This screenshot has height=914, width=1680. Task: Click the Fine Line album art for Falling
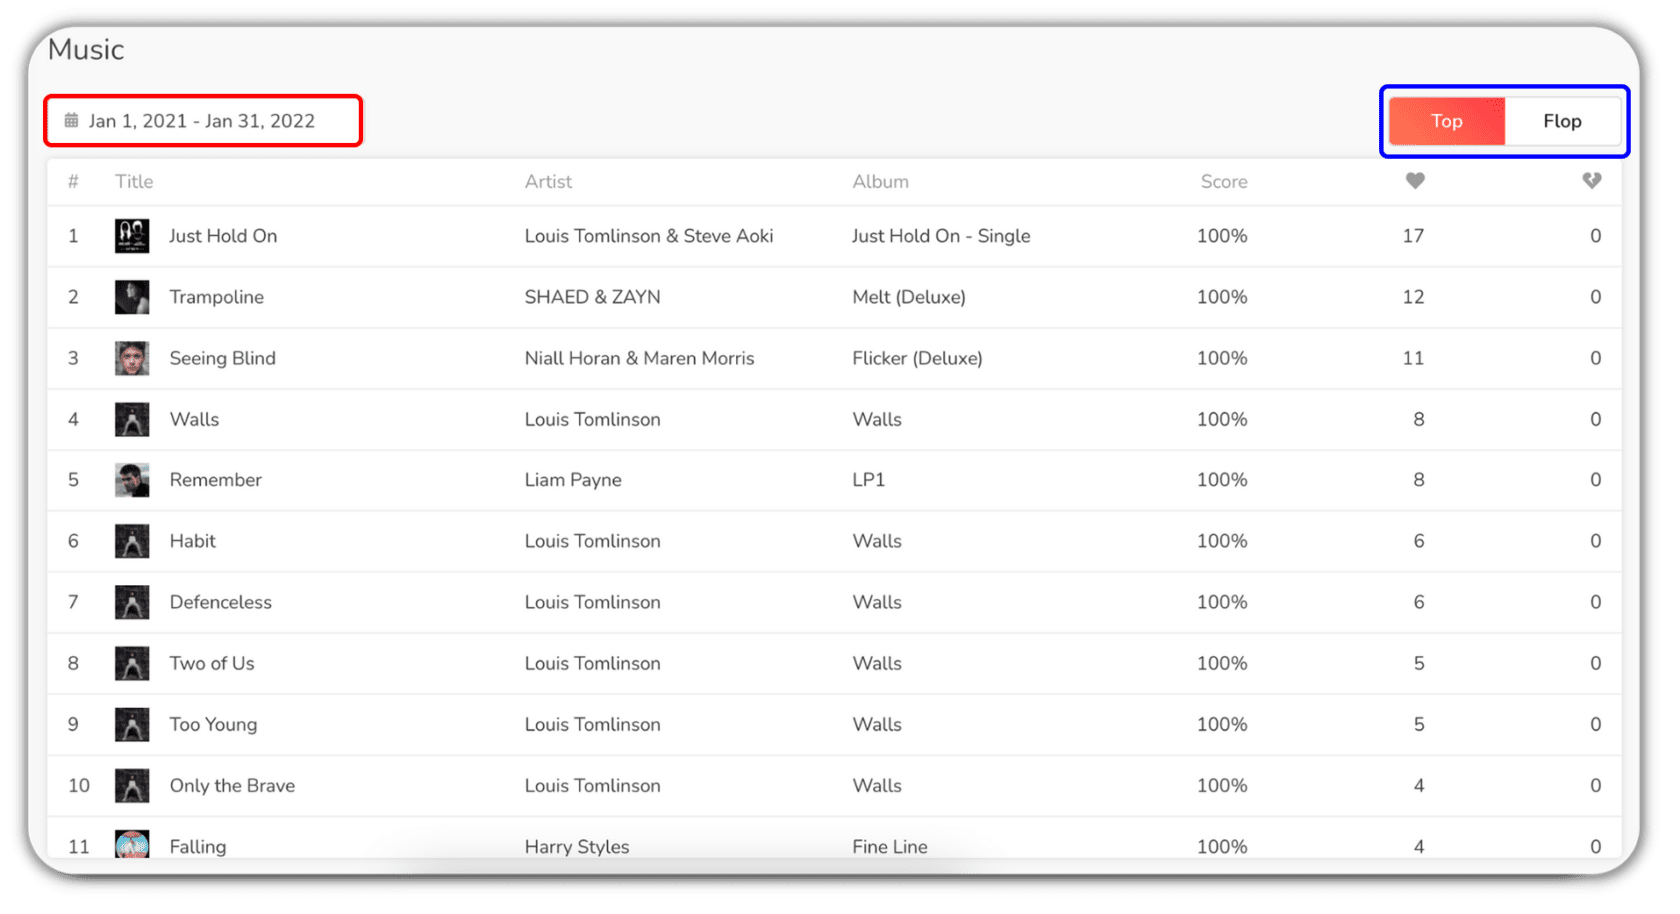(131, 845)
